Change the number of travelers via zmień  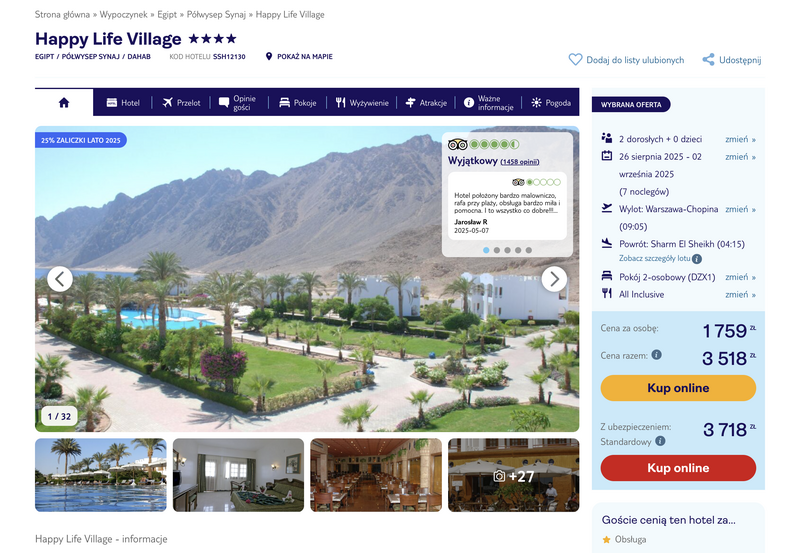pyautogui.click(x=740, y=139)
